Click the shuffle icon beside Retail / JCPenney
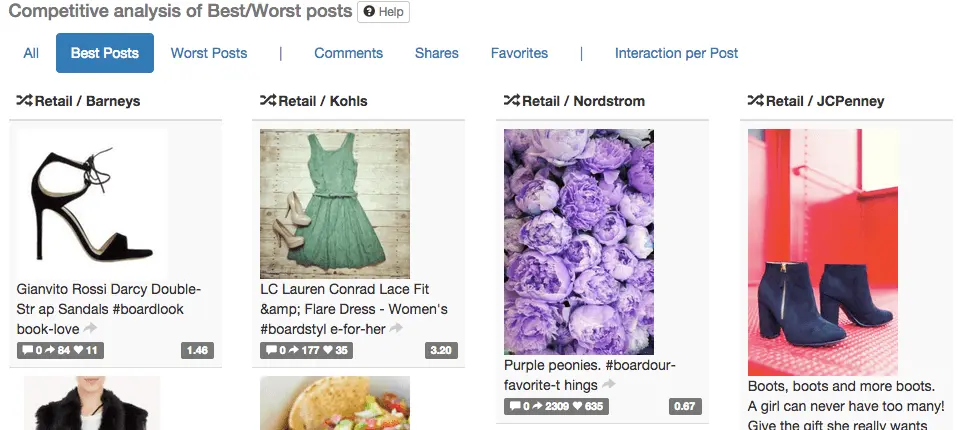This screenshot has height=430, width=957. click(x=755, y=101)
